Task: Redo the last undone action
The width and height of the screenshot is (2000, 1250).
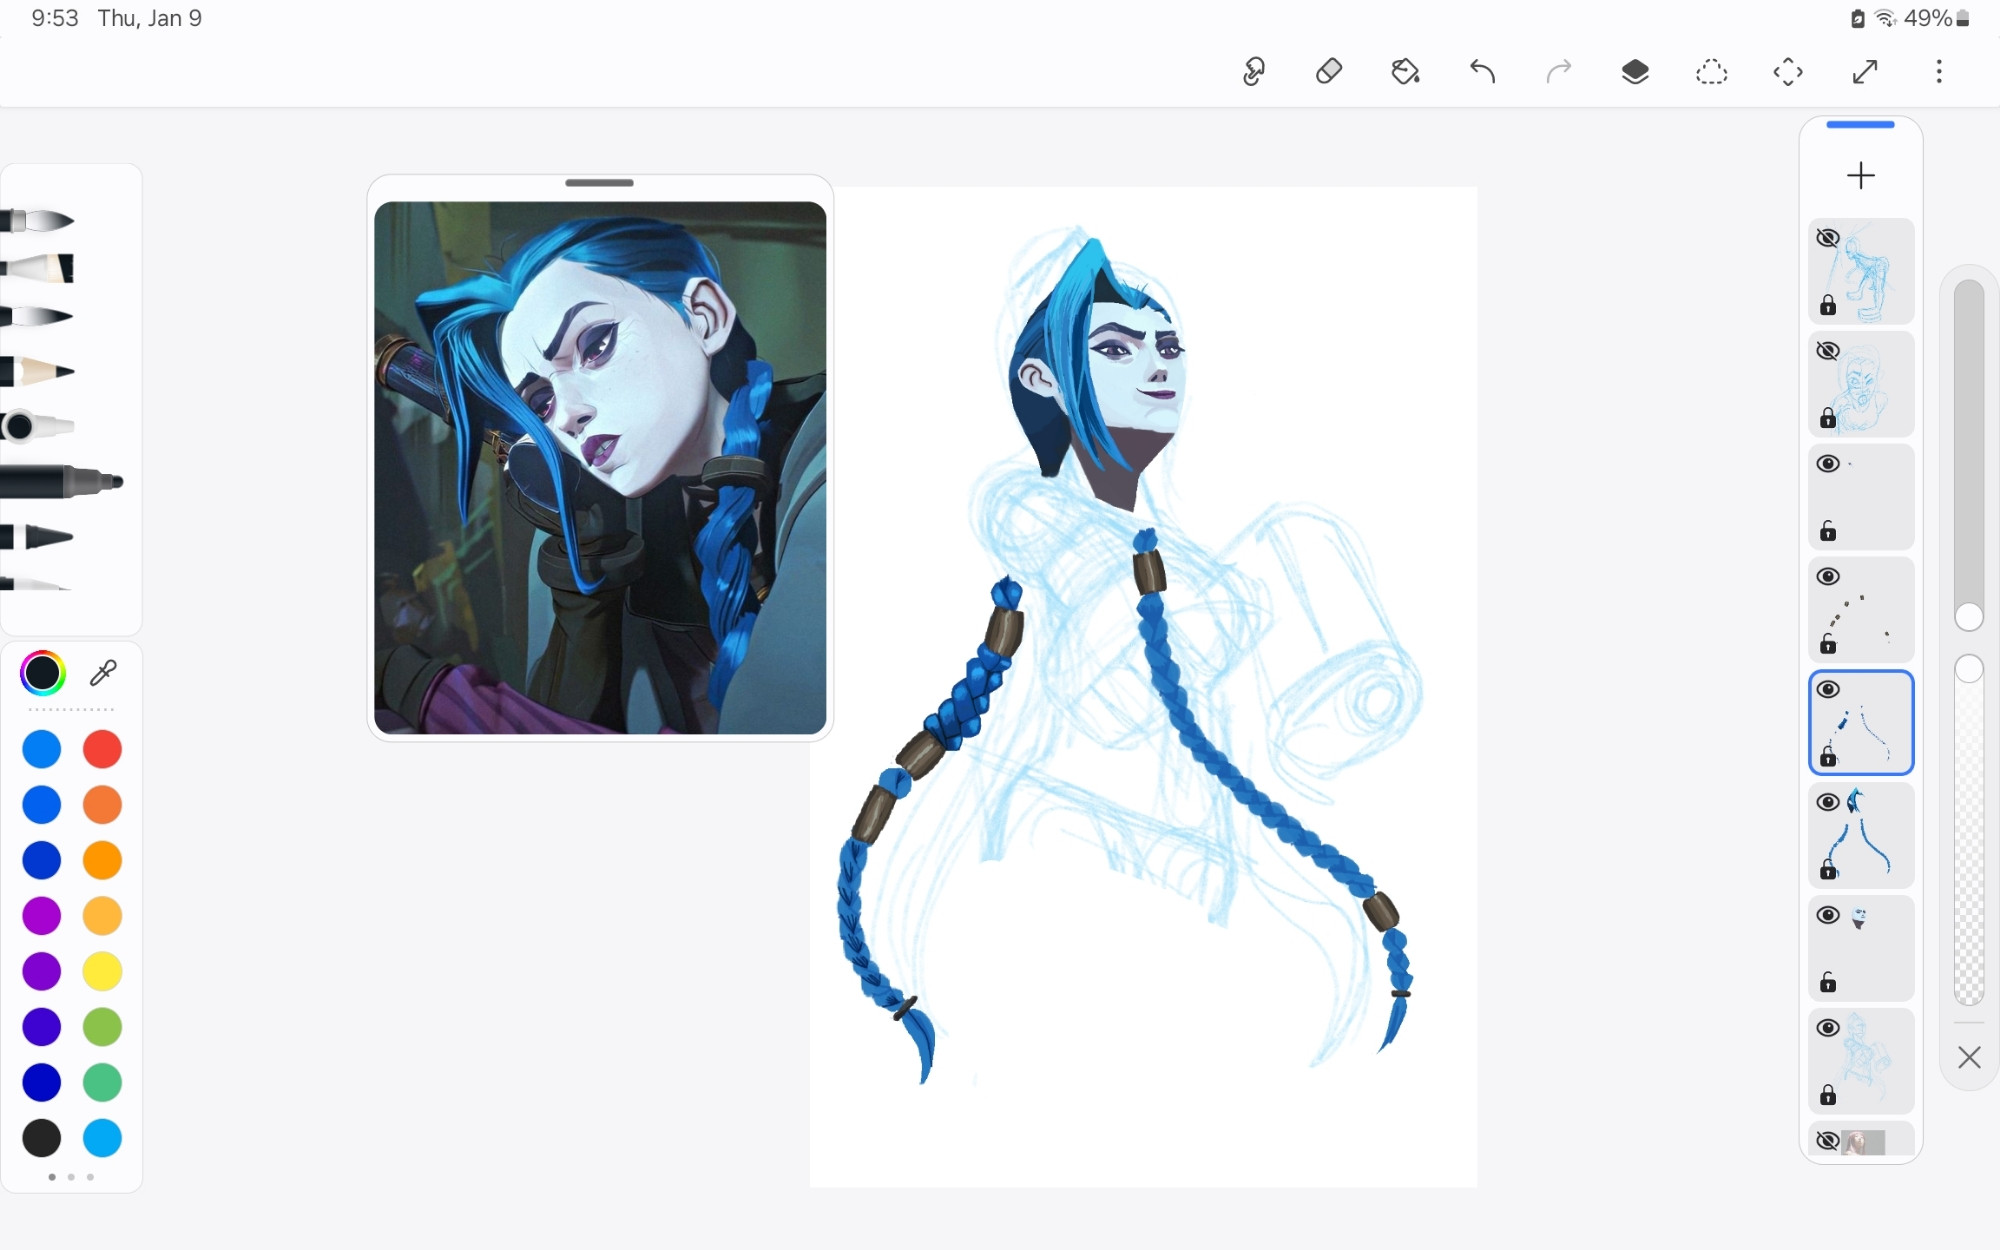Action: 1559,72
